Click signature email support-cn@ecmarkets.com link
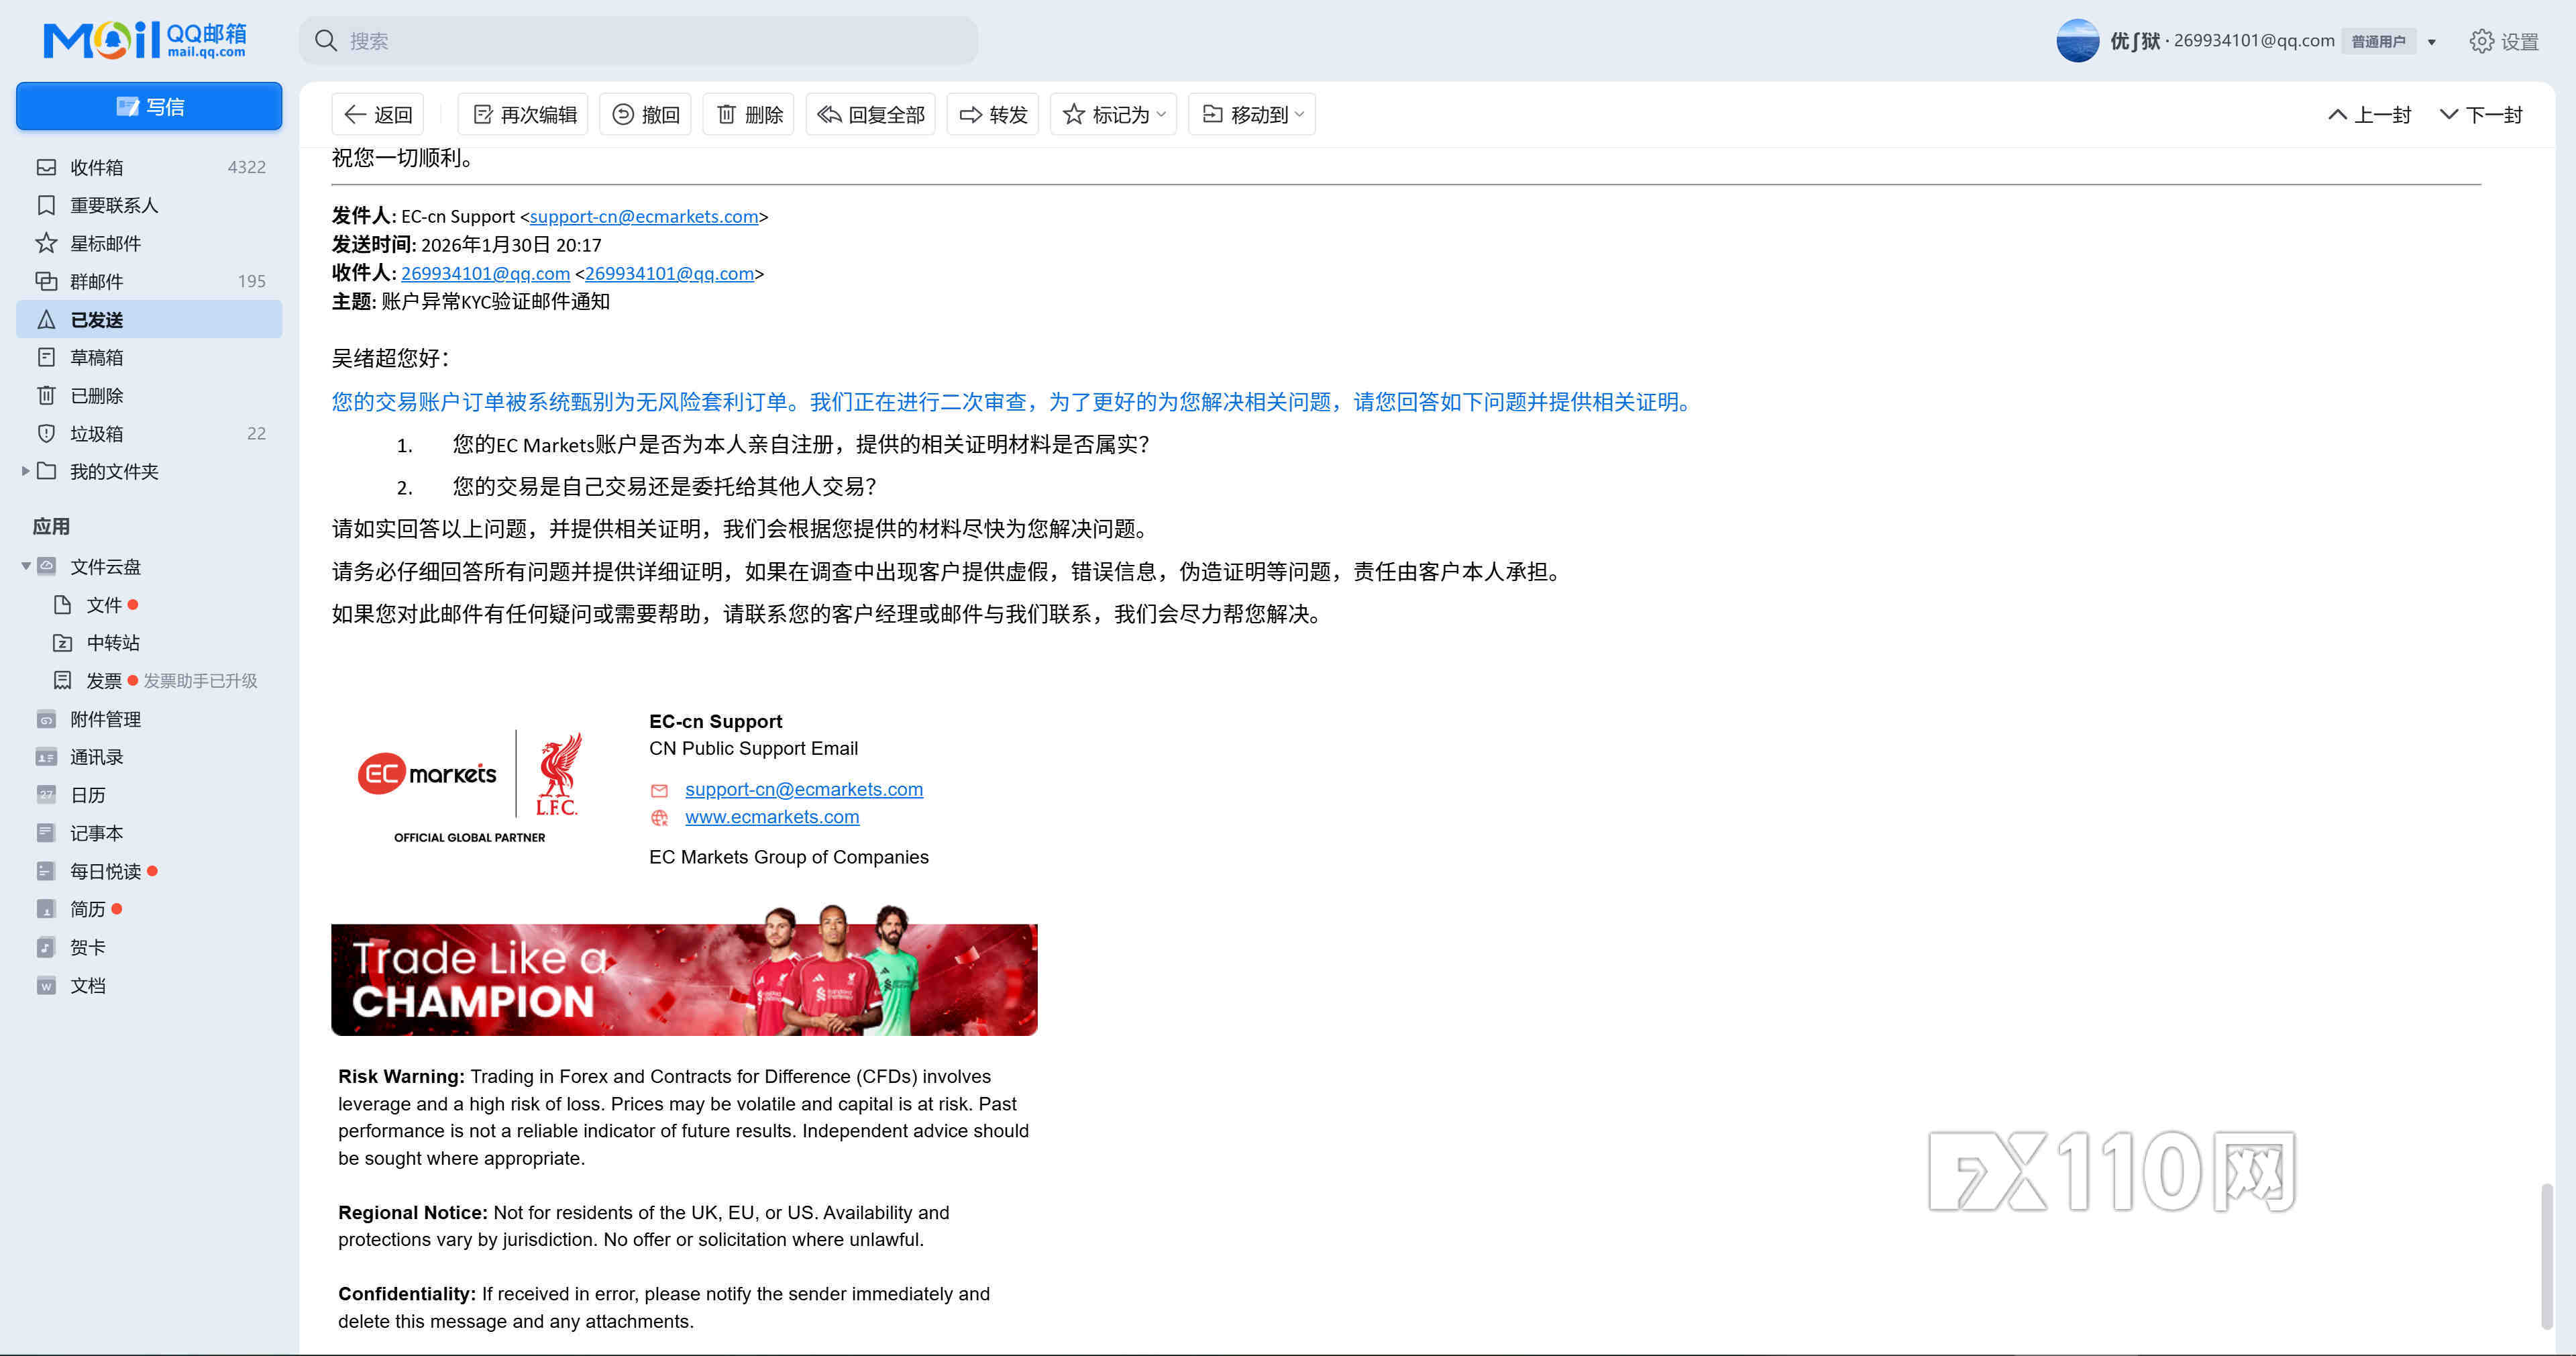Image resolution: width=2576 pixels, height=1356 pixels. (x=804, y=789)
